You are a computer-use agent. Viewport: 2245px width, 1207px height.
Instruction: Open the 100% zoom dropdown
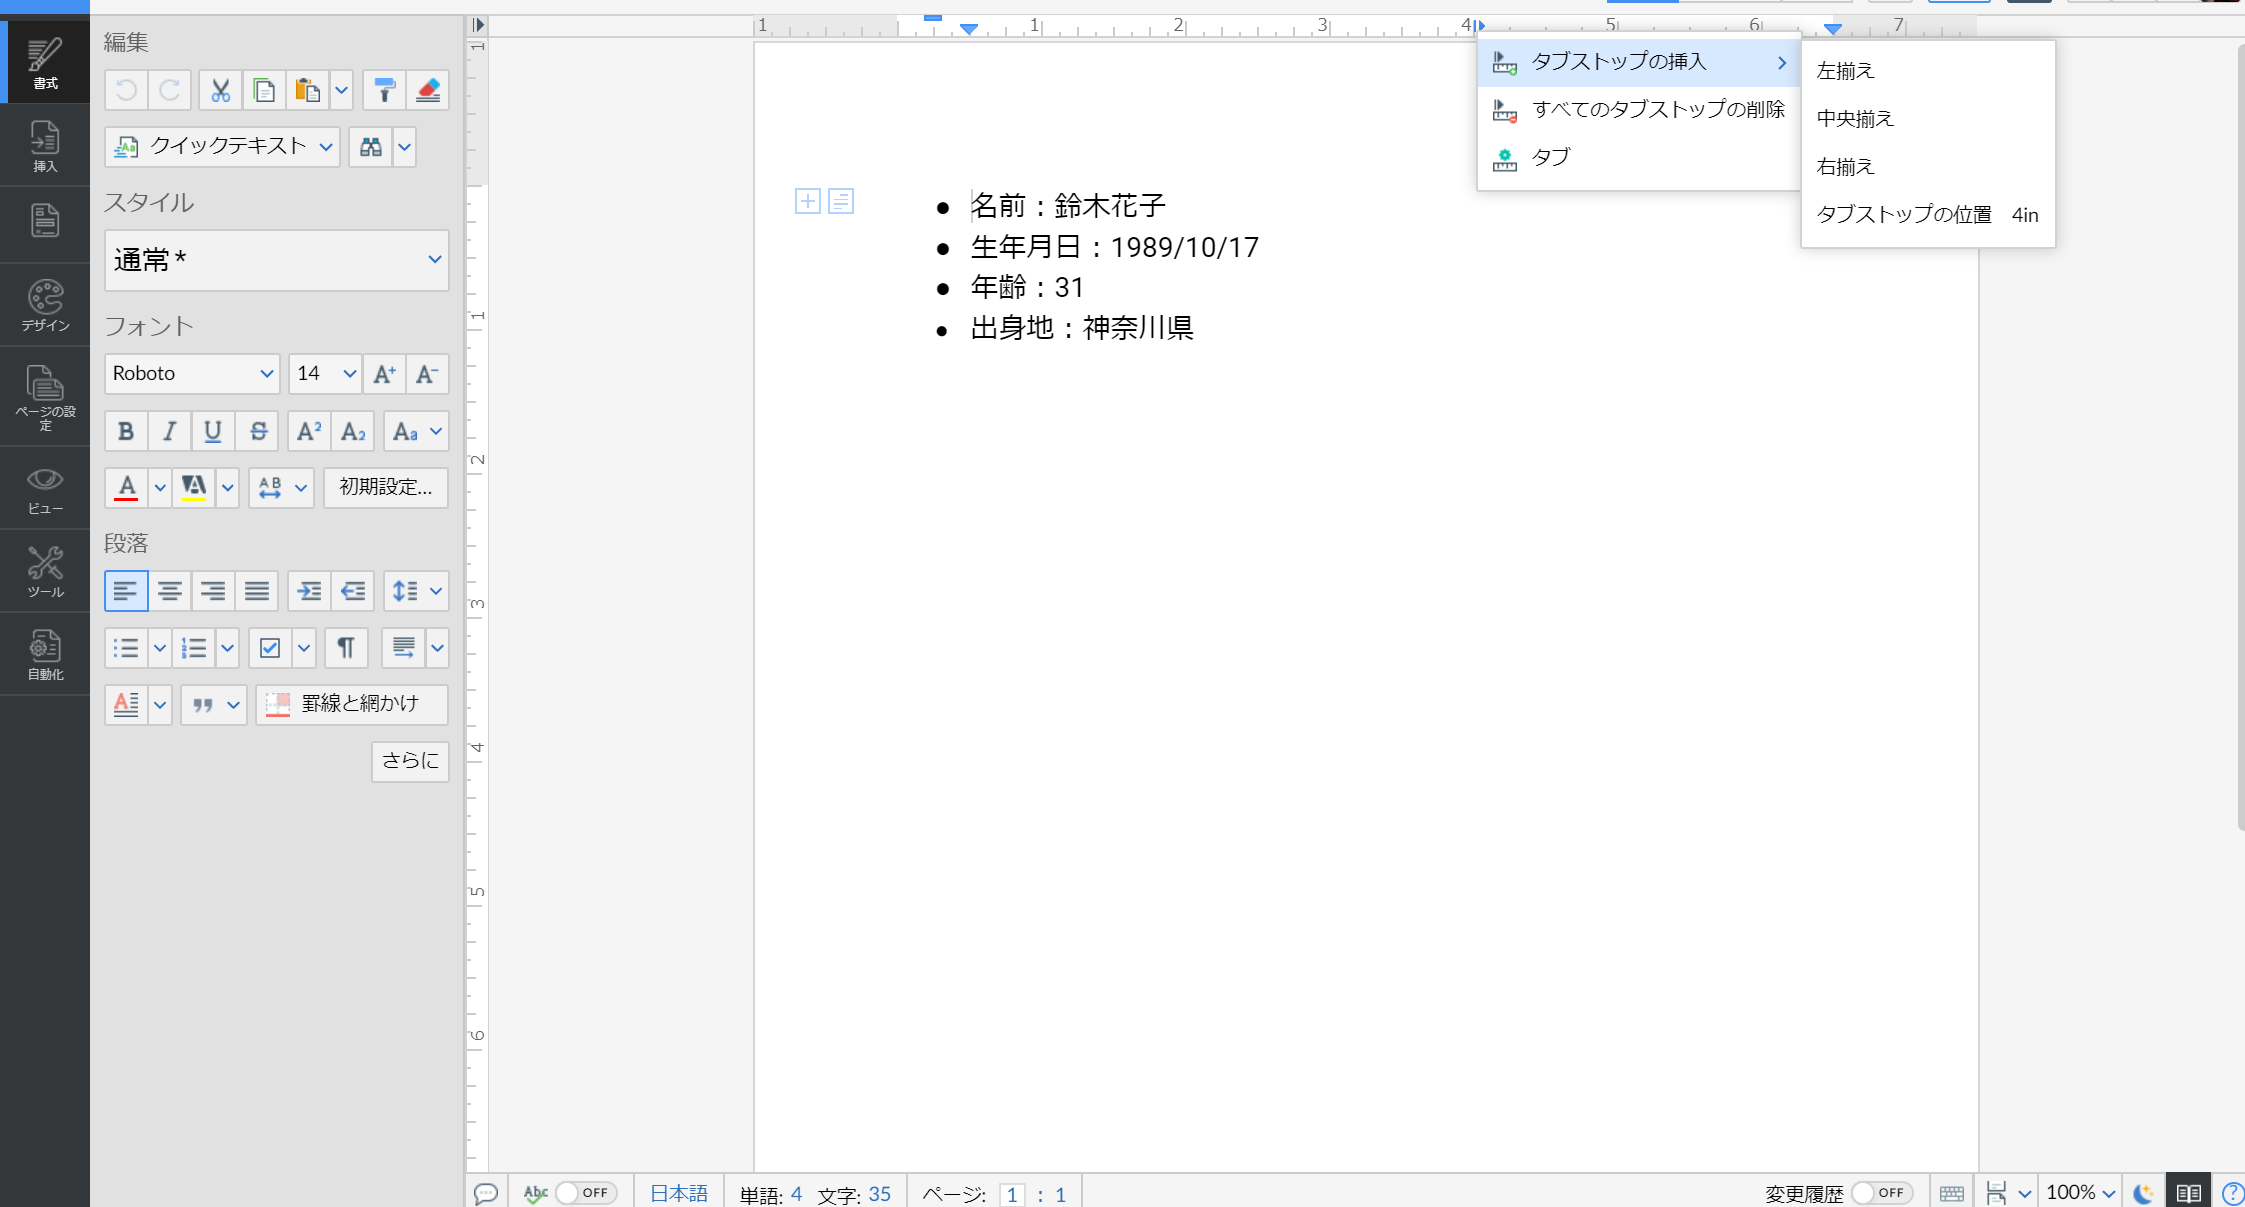coord(2080,1193)
